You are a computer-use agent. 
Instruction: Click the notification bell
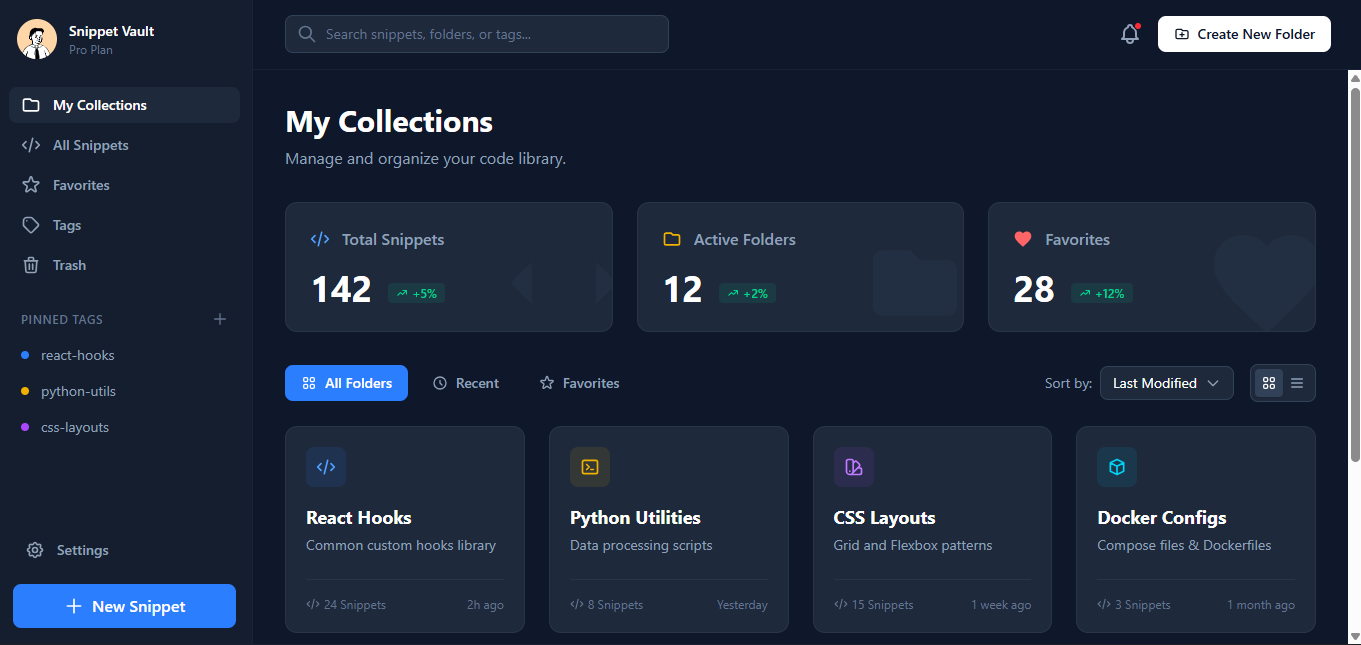click(1129, 33)
